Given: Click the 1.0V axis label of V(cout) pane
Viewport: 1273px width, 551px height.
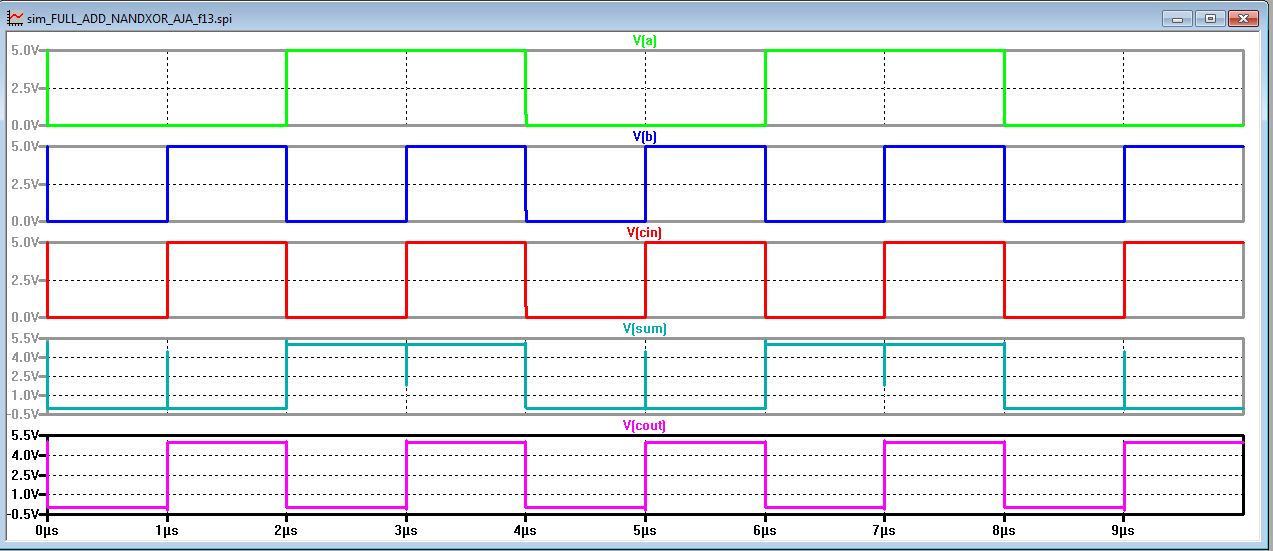Looking at the screenshot, I should coord(25,493).
